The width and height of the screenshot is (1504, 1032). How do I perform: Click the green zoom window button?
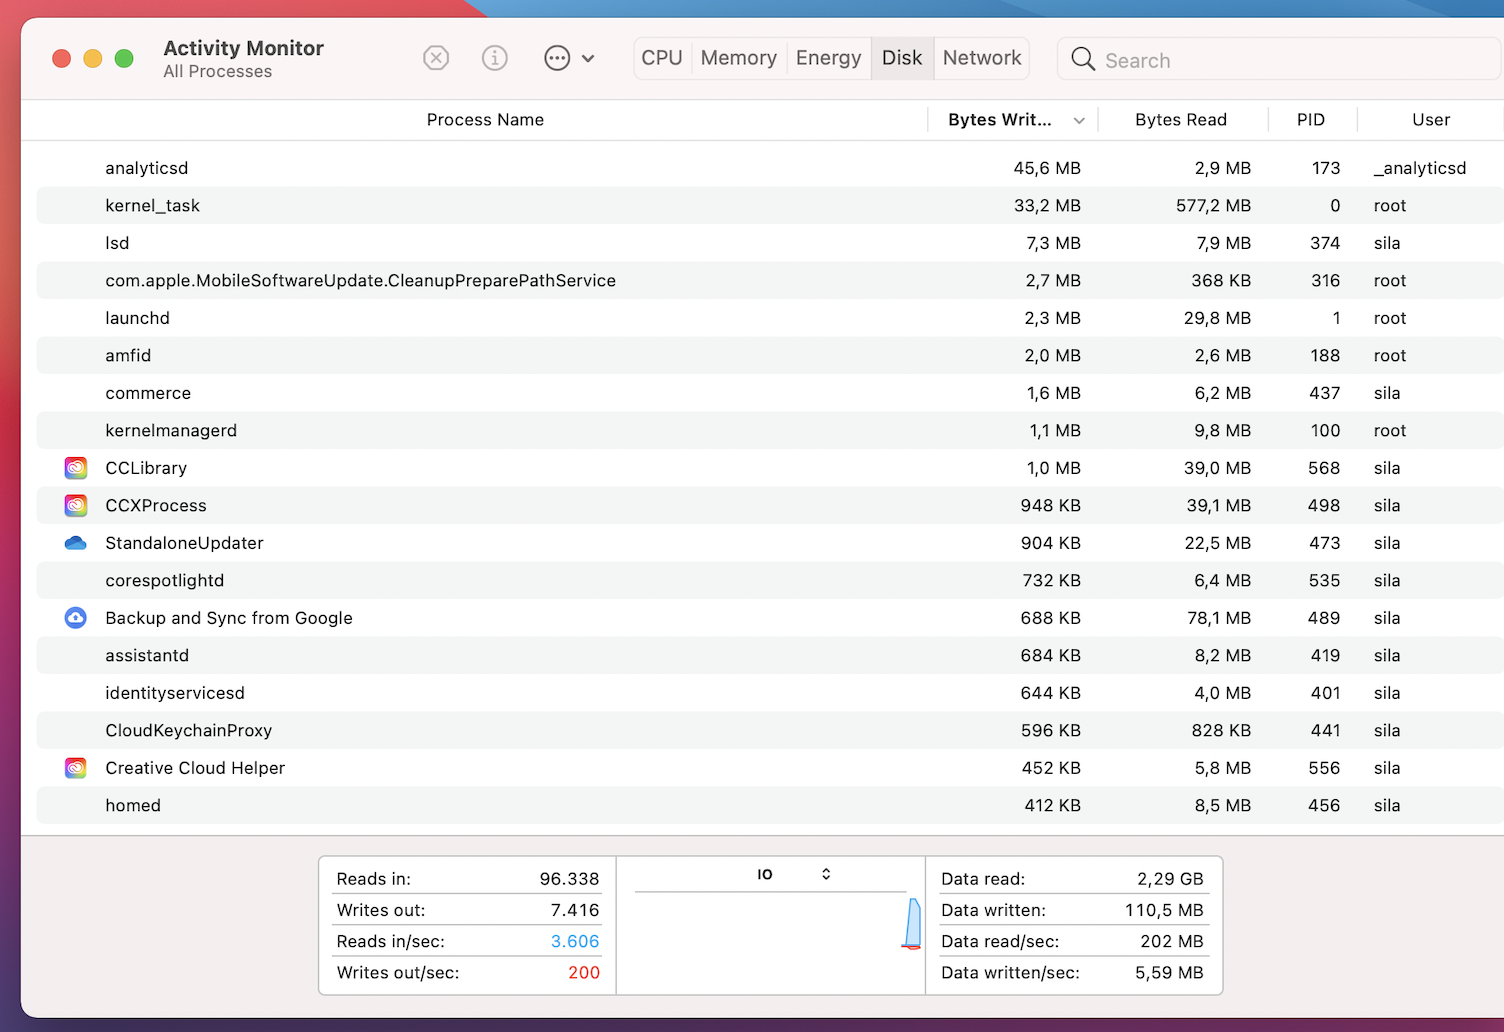pyautogui.click(x=124, y=58)
